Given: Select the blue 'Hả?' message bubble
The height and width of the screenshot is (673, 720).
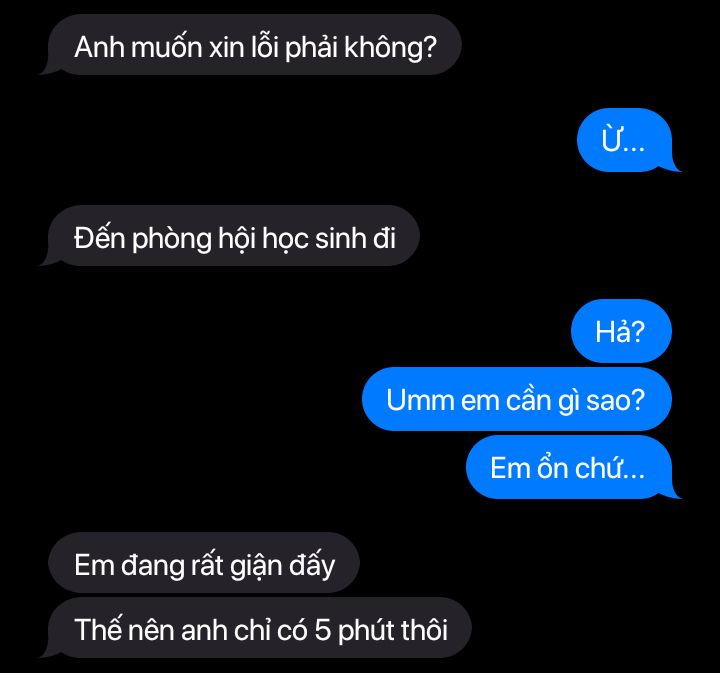Looking at the screenshot, I should click(x=621, y=331).
